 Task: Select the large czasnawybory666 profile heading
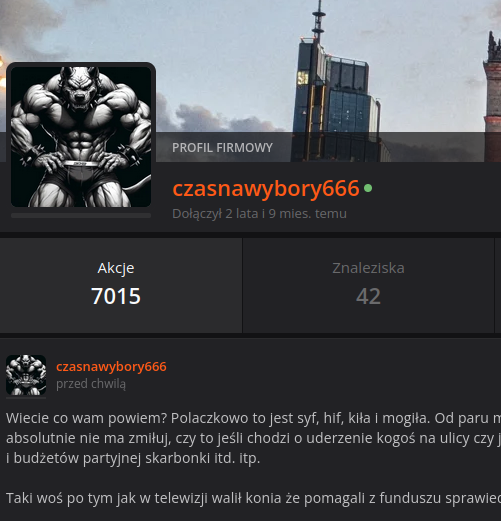(x=266, y=188)
